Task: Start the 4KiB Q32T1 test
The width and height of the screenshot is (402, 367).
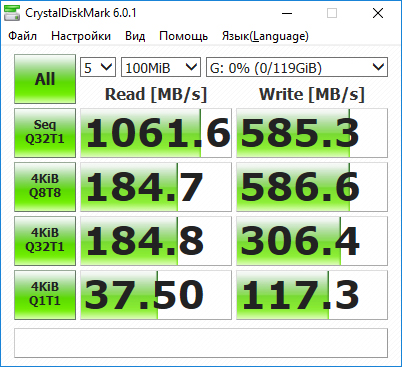Action: tap(45, 241)
